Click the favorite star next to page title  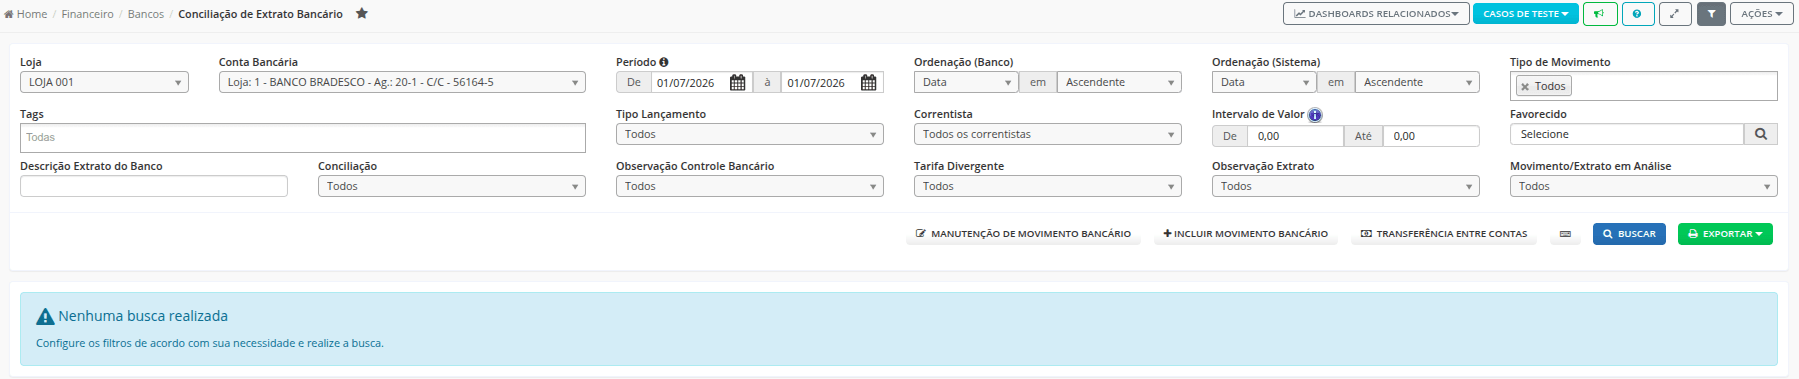click(x=362, y=14)
